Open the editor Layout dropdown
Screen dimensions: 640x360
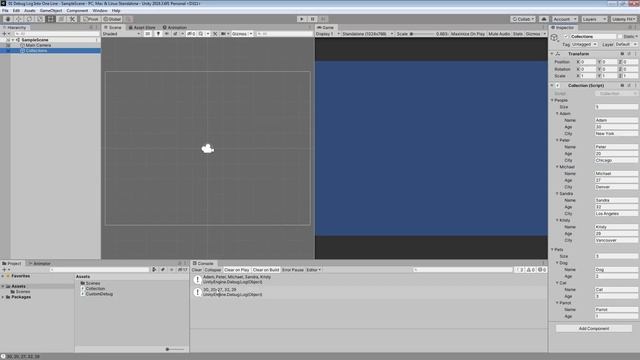click(x=623, y=19)
